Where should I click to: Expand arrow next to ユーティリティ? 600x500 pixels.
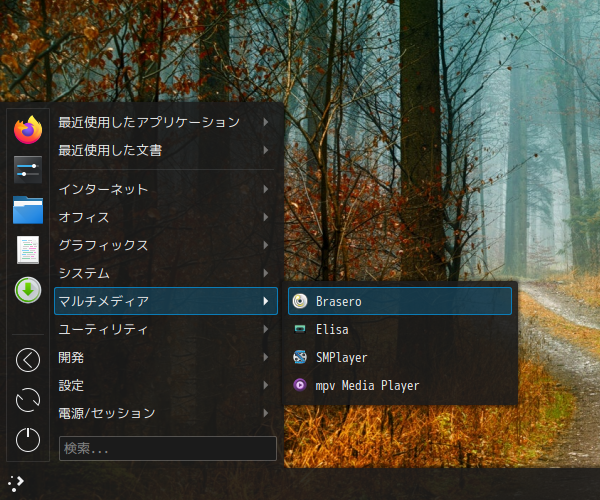click(266, 329)
